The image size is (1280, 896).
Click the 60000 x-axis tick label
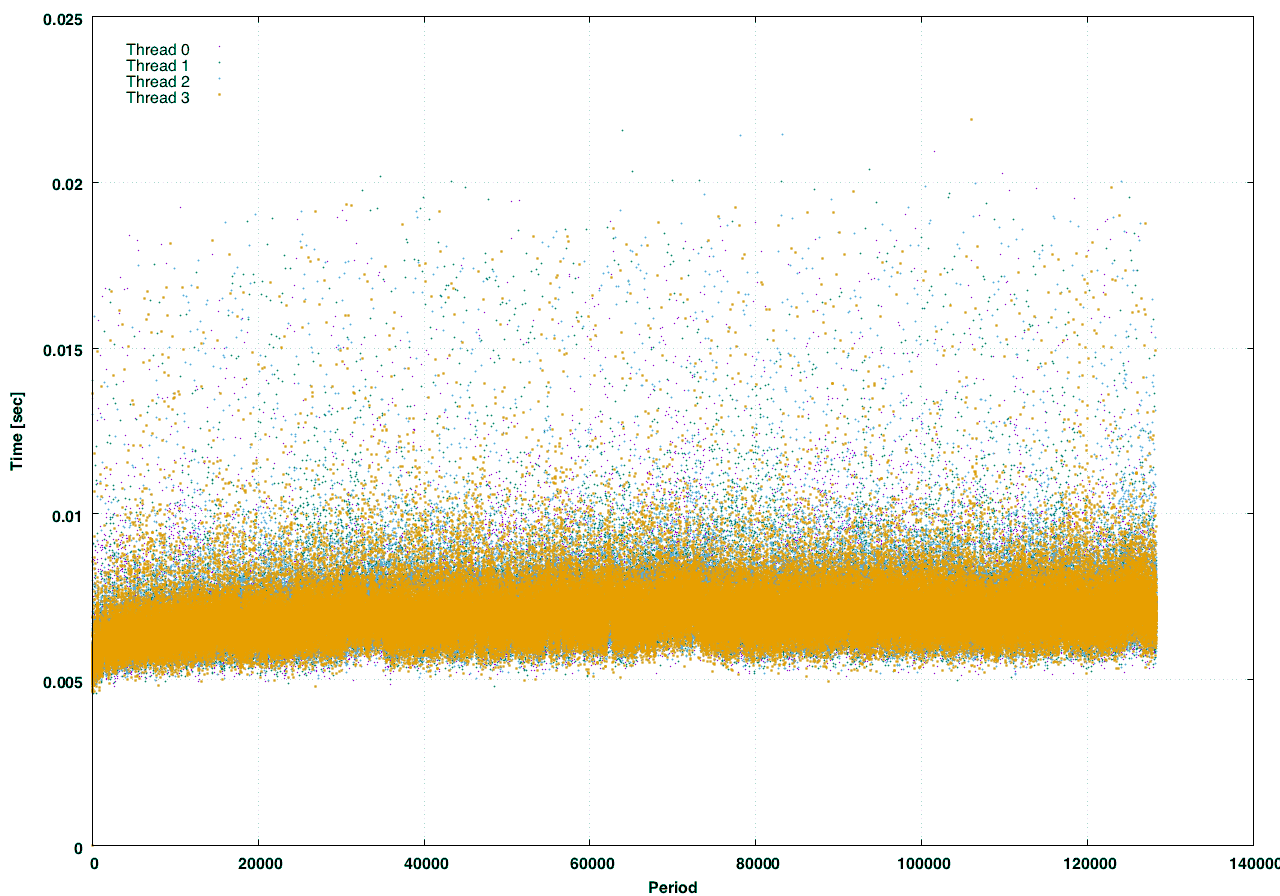click(590, 863)
